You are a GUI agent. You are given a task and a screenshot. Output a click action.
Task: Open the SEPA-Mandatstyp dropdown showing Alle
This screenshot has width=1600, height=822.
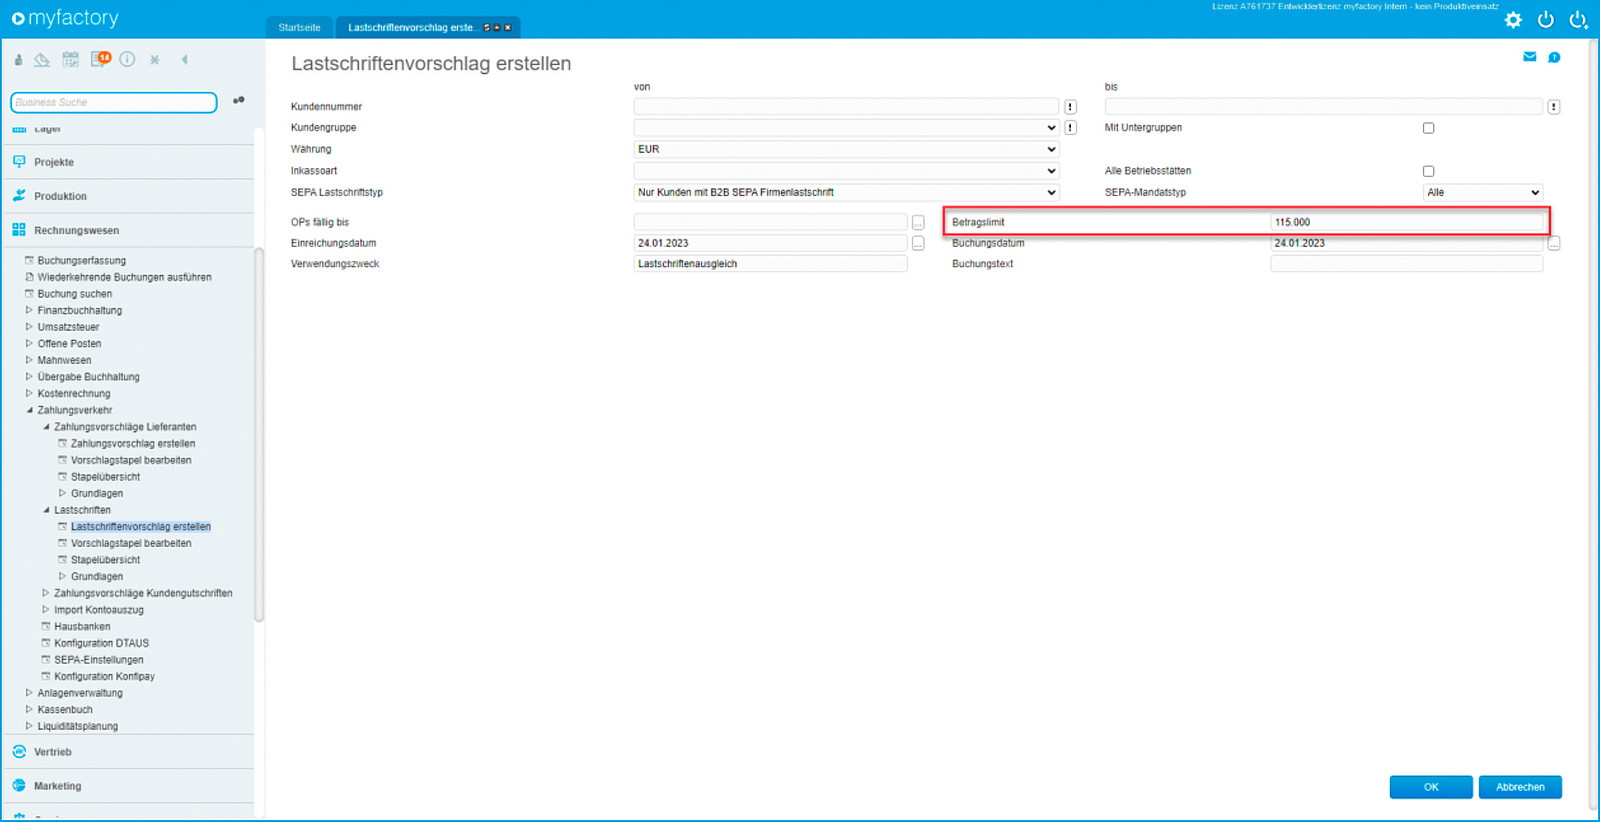pos(1483,192)
